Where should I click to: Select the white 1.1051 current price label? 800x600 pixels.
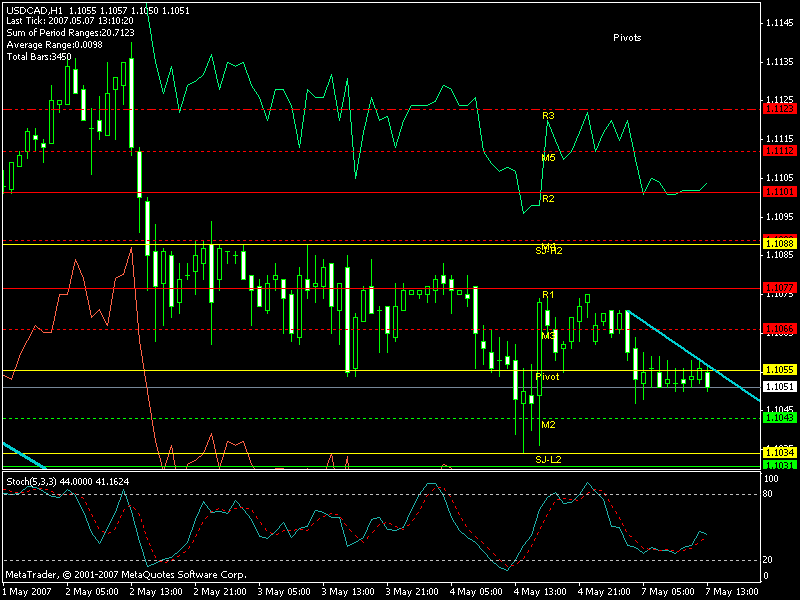point(778,387)
